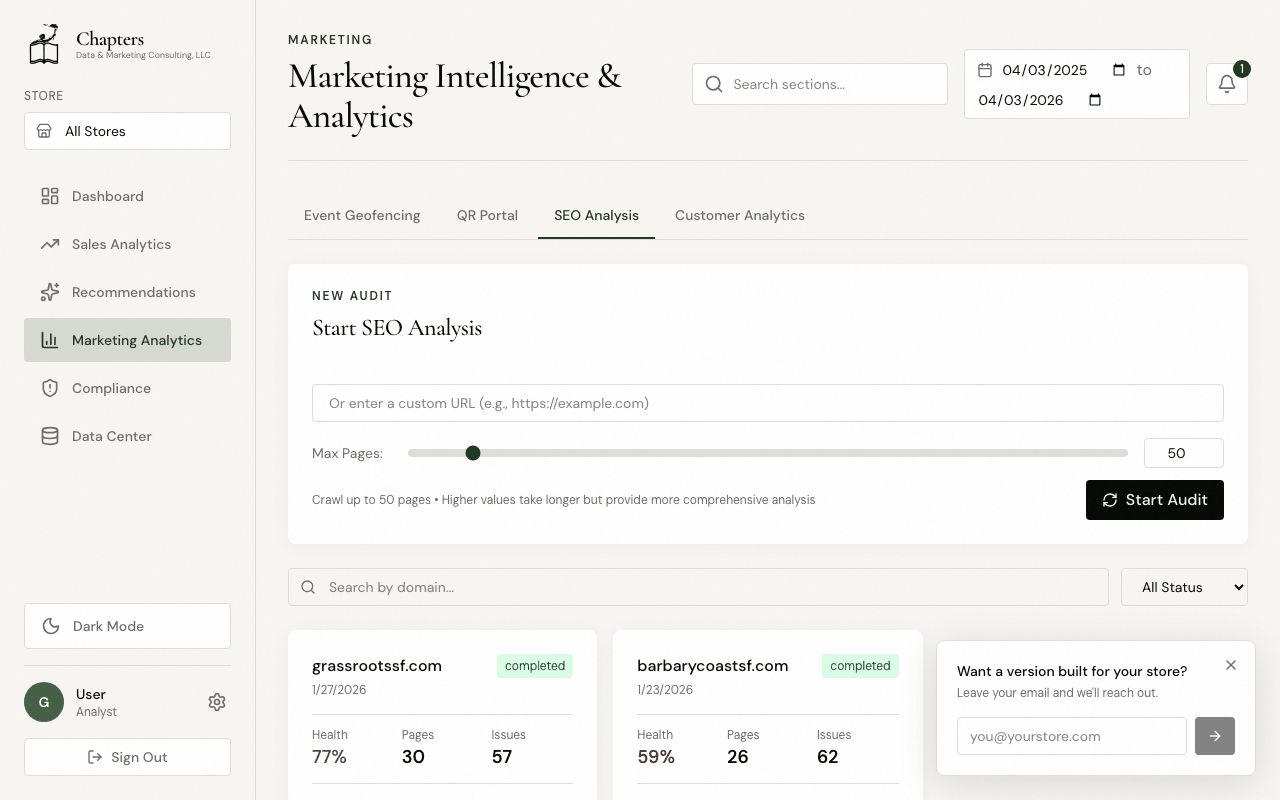The height and width of the screenshot is (800, 1280).
Task: Adjust the Max Pages slider
Action: tap(473, 453)
